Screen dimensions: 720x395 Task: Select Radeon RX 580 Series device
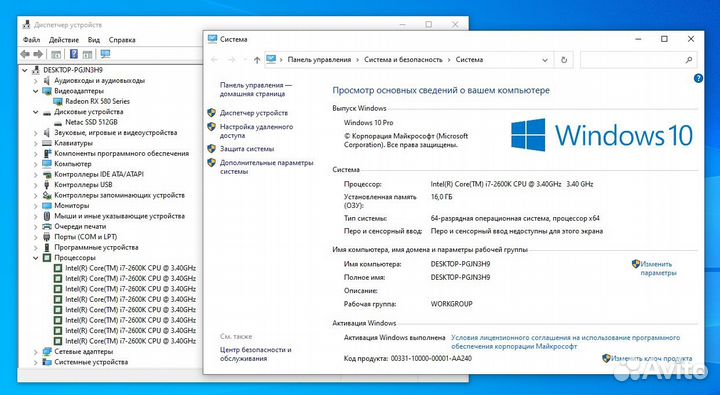point(97,101)
